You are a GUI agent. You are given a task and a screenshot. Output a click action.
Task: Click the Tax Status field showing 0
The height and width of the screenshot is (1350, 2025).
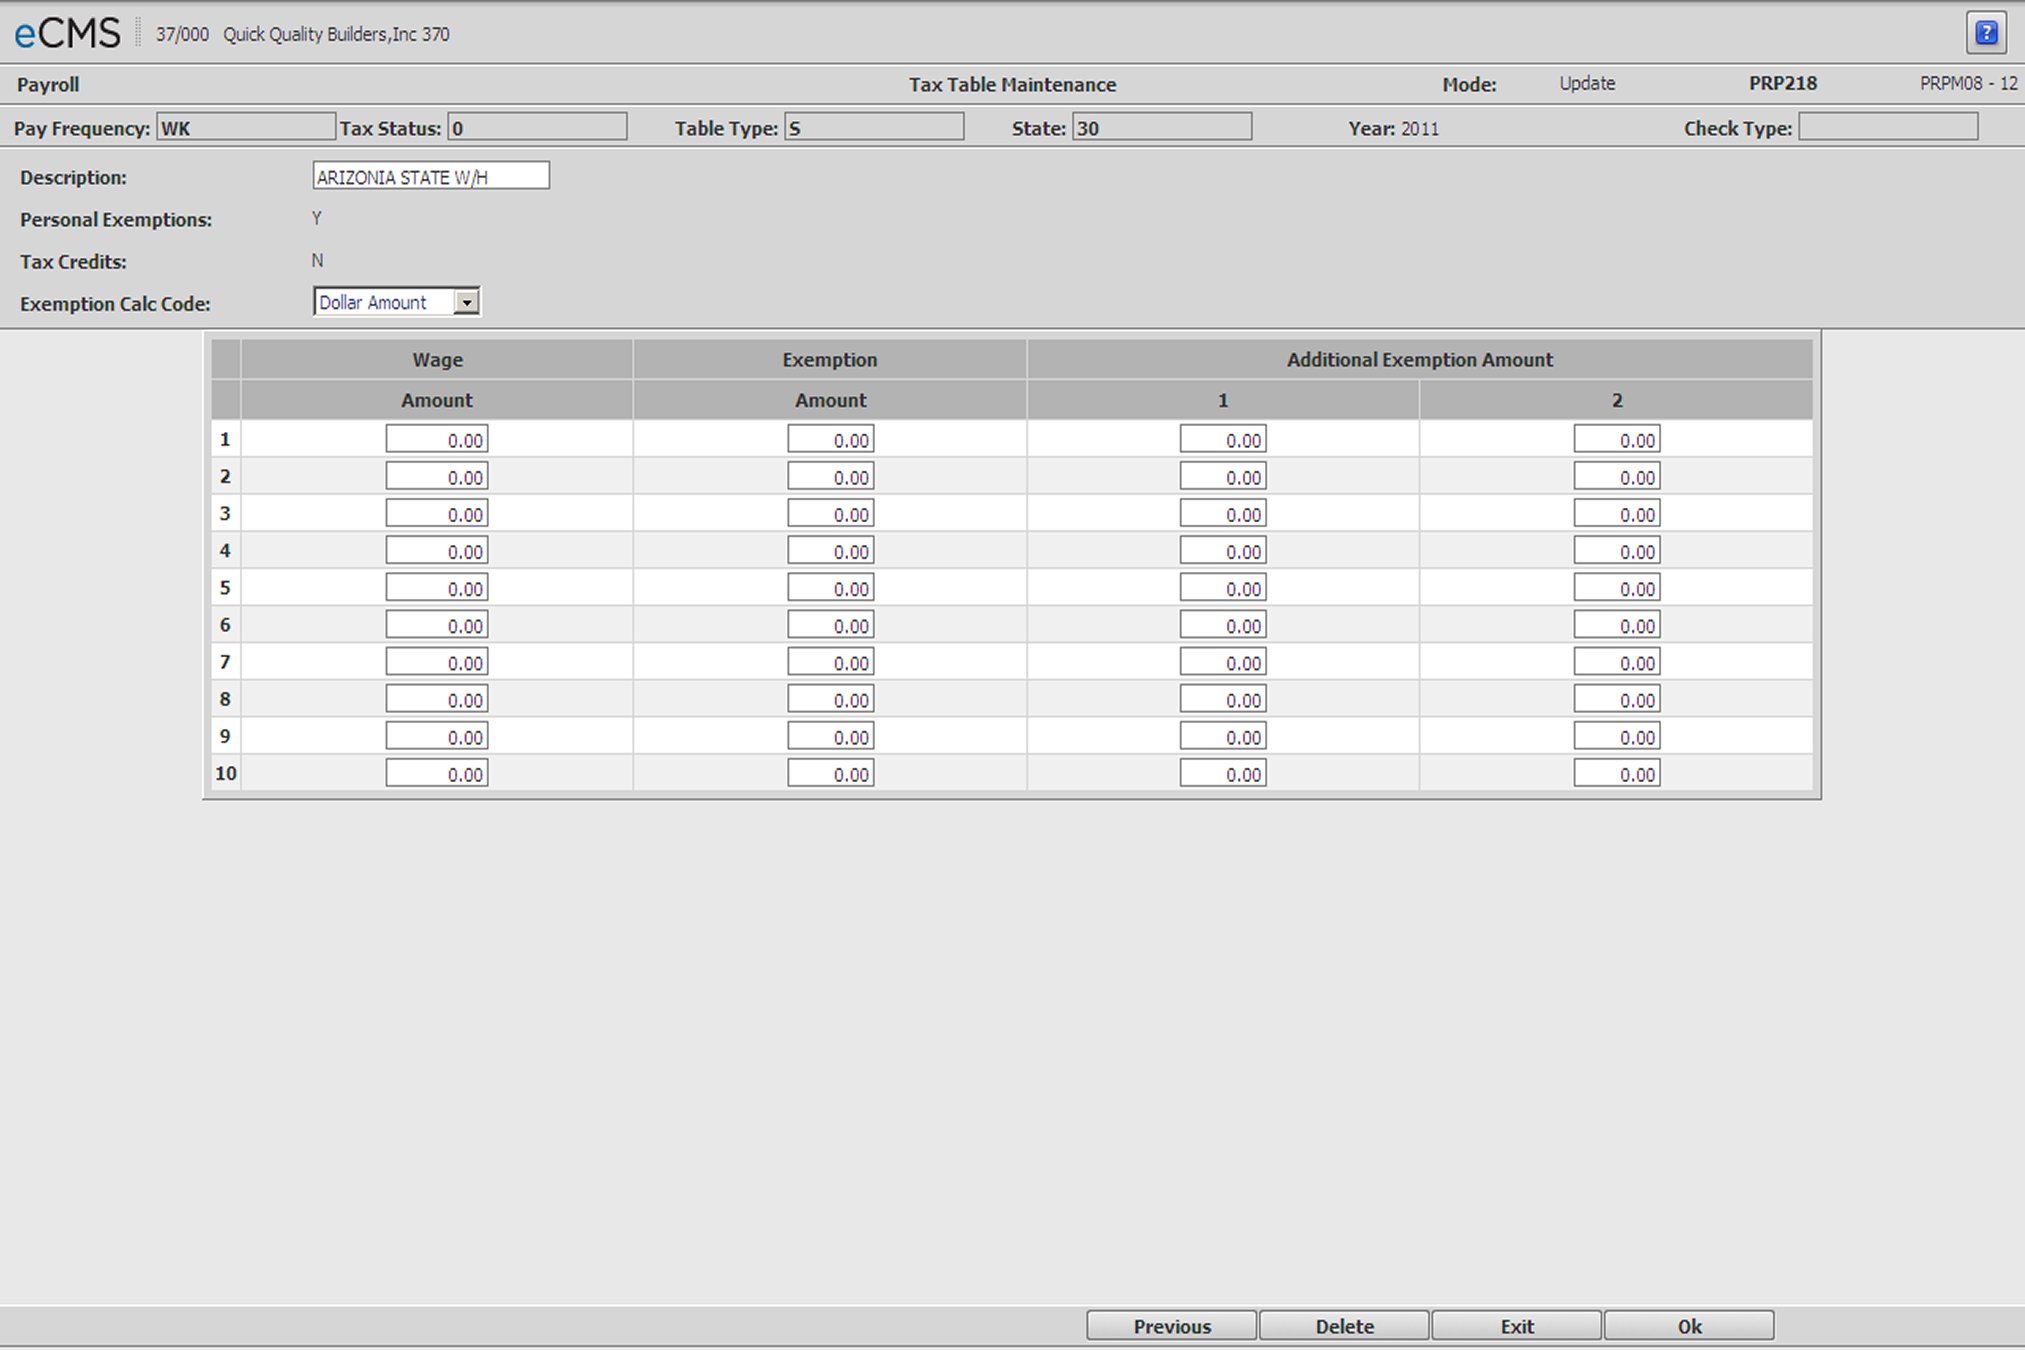(x=537, y=127)
